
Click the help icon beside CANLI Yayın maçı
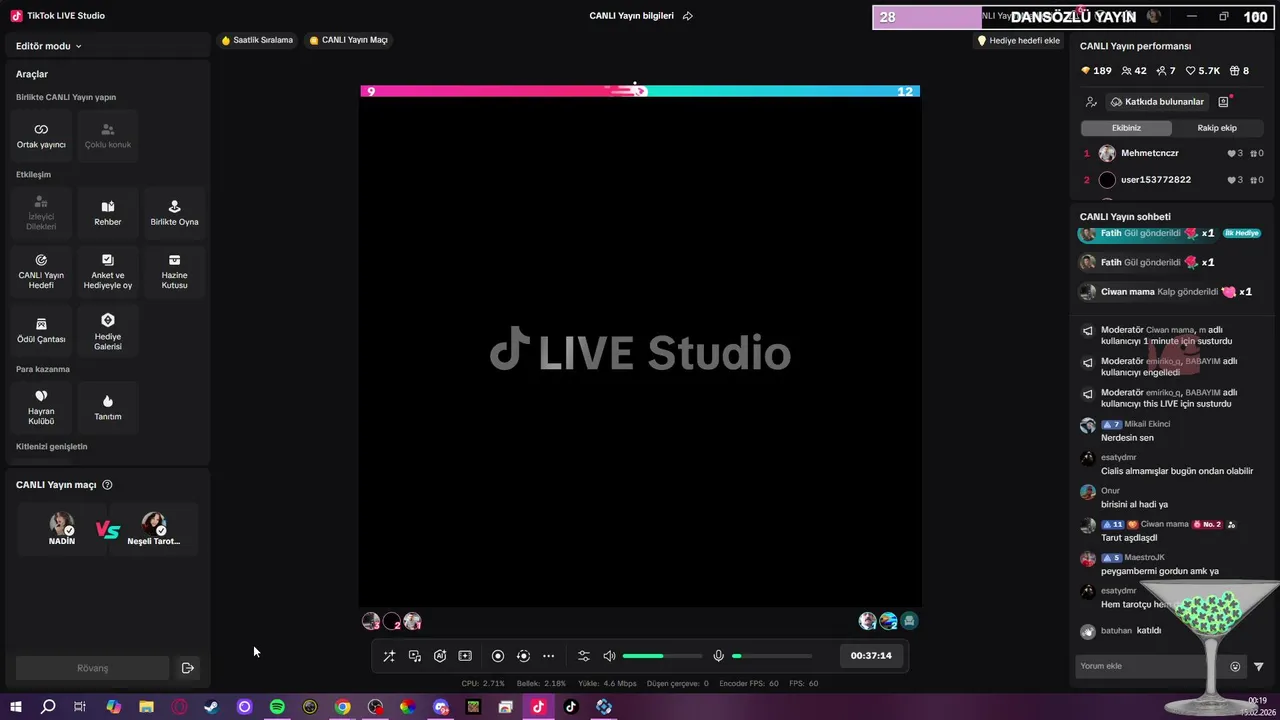point(107,485)
